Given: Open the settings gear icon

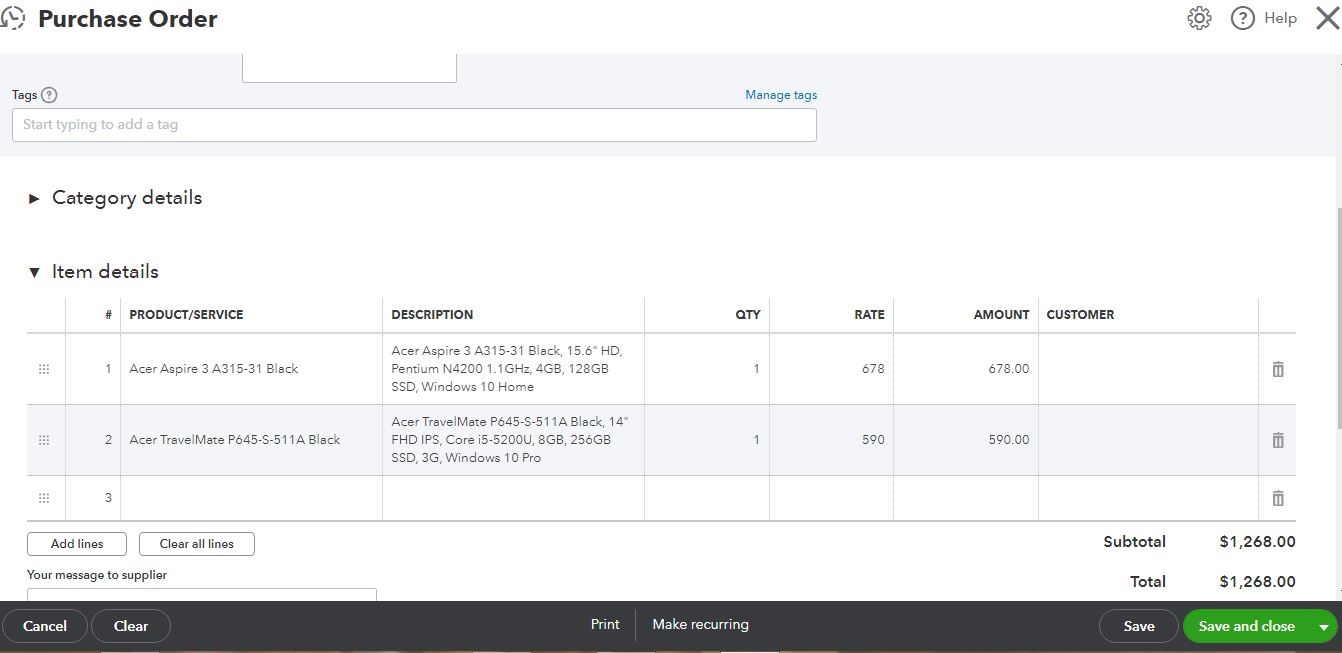Looking at the screenshot, I should click(1199, 18).
